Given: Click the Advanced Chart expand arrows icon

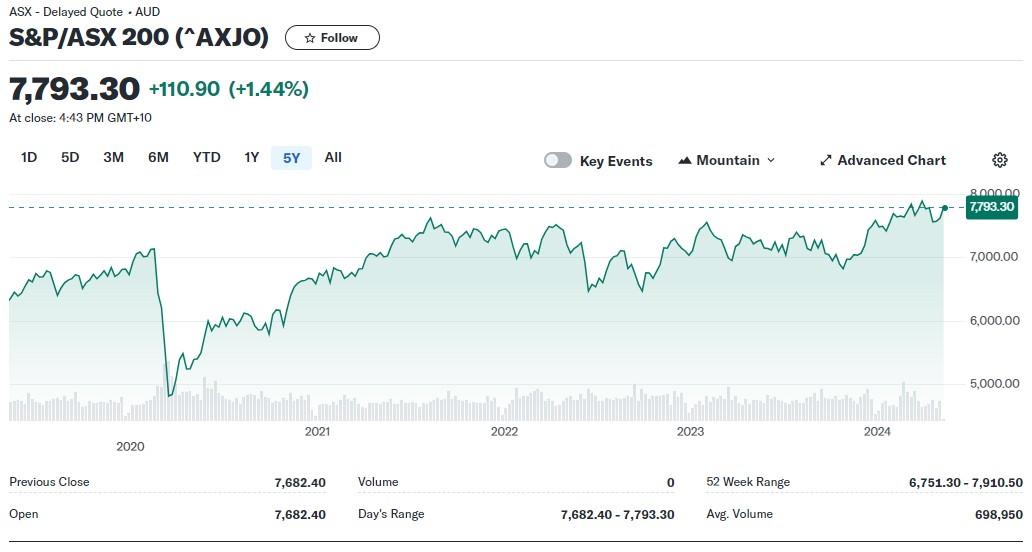Looking at the screenshot, I should click(825, 161).
